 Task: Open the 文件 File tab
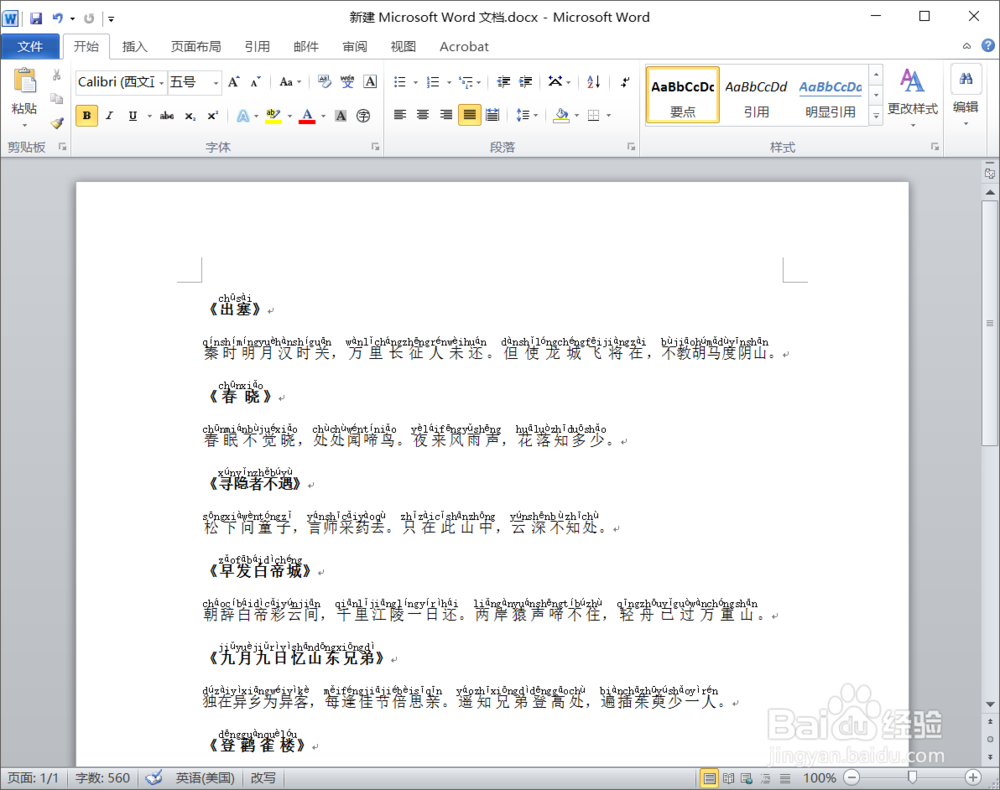[x=30, y=47]
